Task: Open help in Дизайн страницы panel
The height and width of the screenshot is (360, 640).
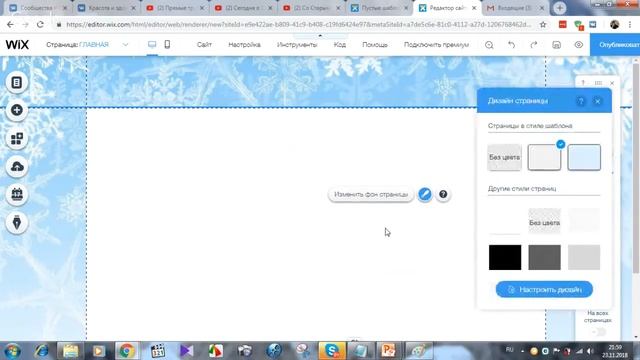Action: 581,101
